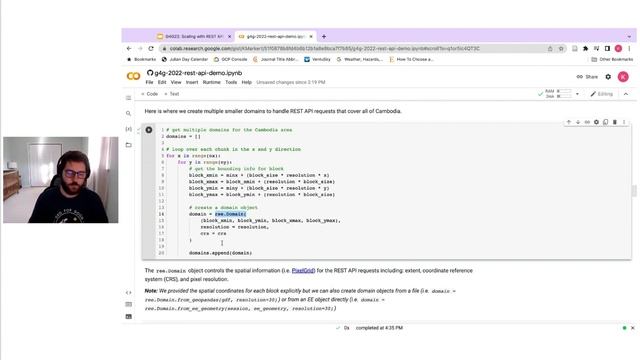Open table of contents sidebar icon

129,98
